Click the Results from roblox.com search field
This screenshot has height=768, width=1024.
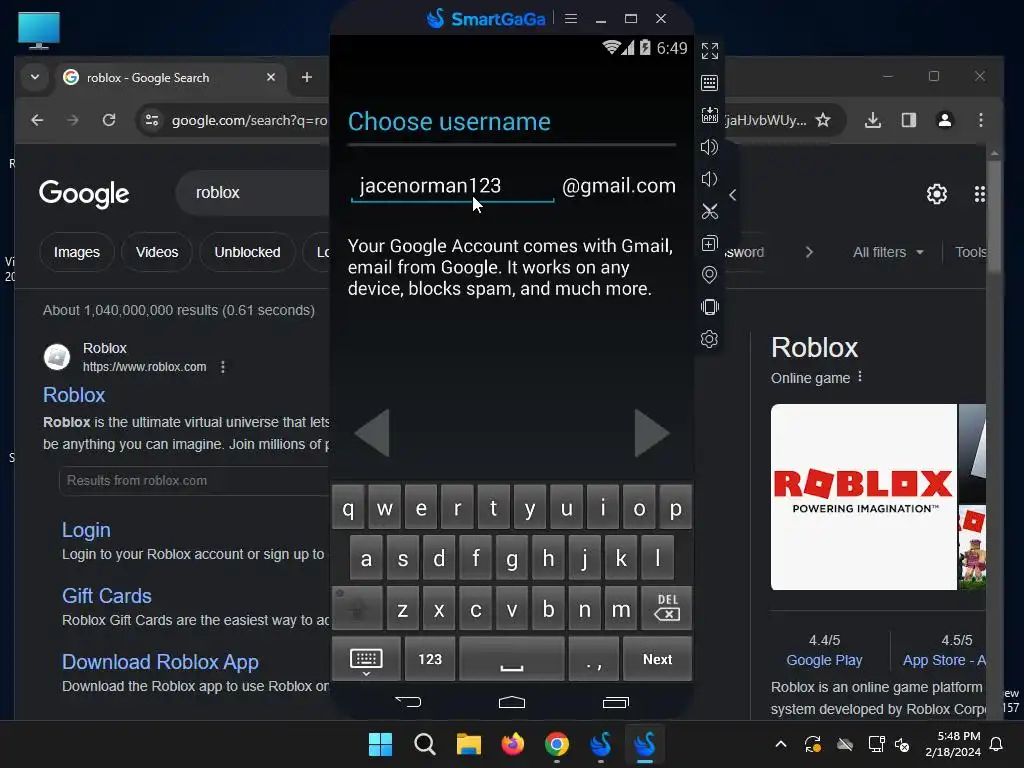pos(194,481)
